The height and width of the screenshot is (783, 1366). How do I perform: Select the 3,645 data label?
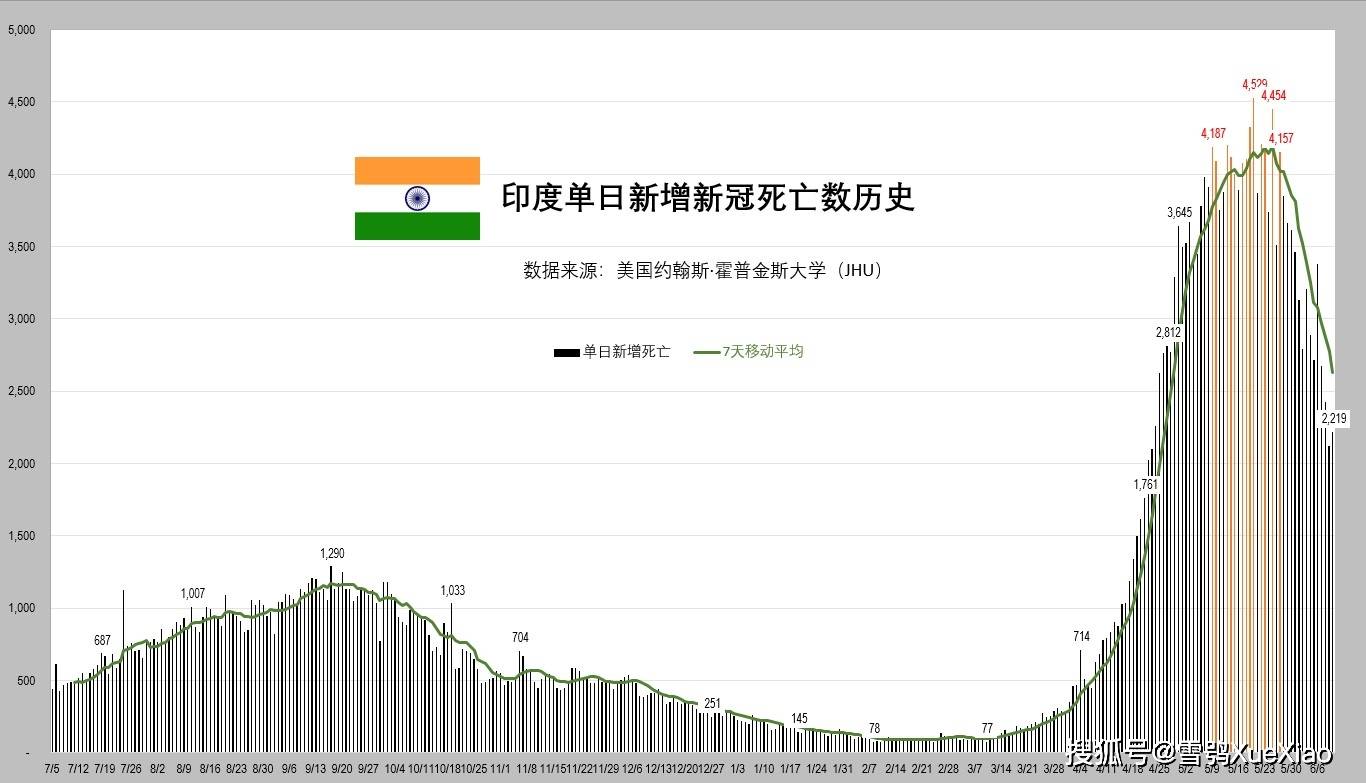1180,212
